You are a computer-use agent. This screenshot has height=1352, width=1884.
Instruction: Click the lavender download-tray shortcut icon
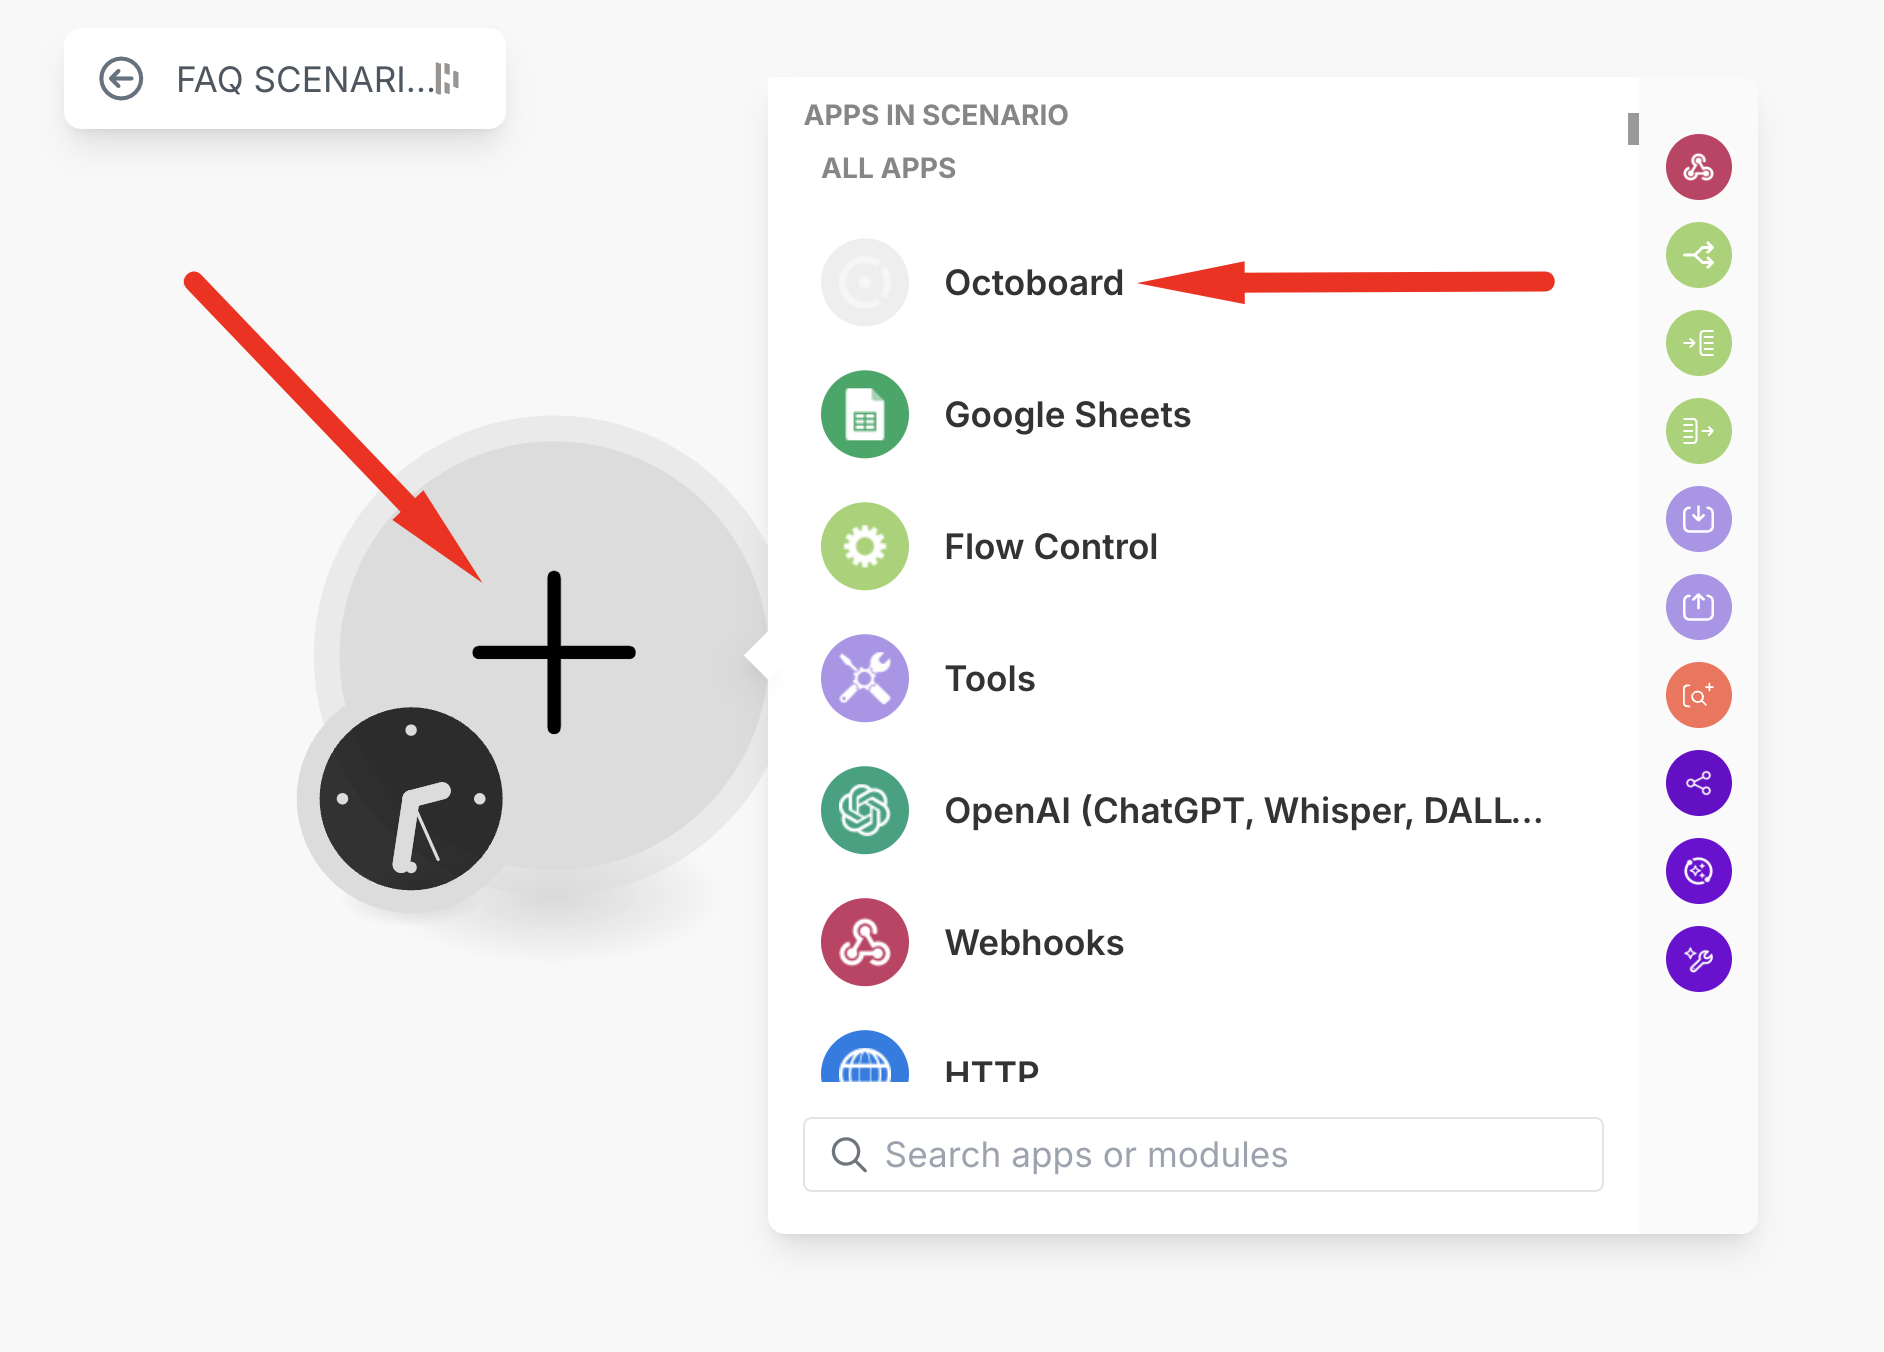coord(1698,519)
